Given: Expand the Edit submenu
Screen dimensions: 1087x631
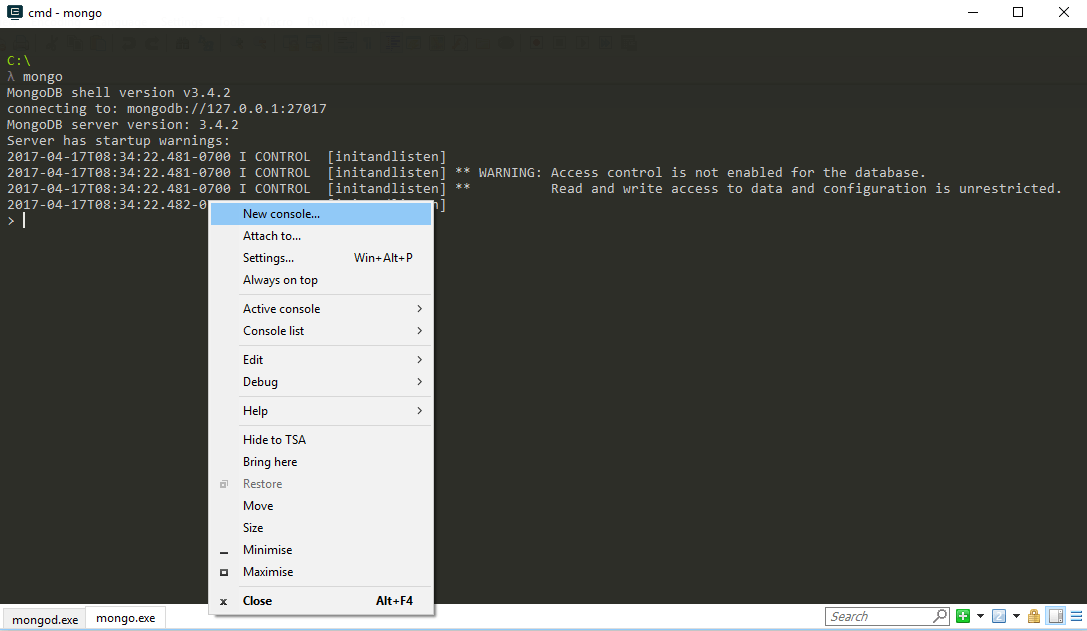Looking at the screenshot, I should coord(321,360).
